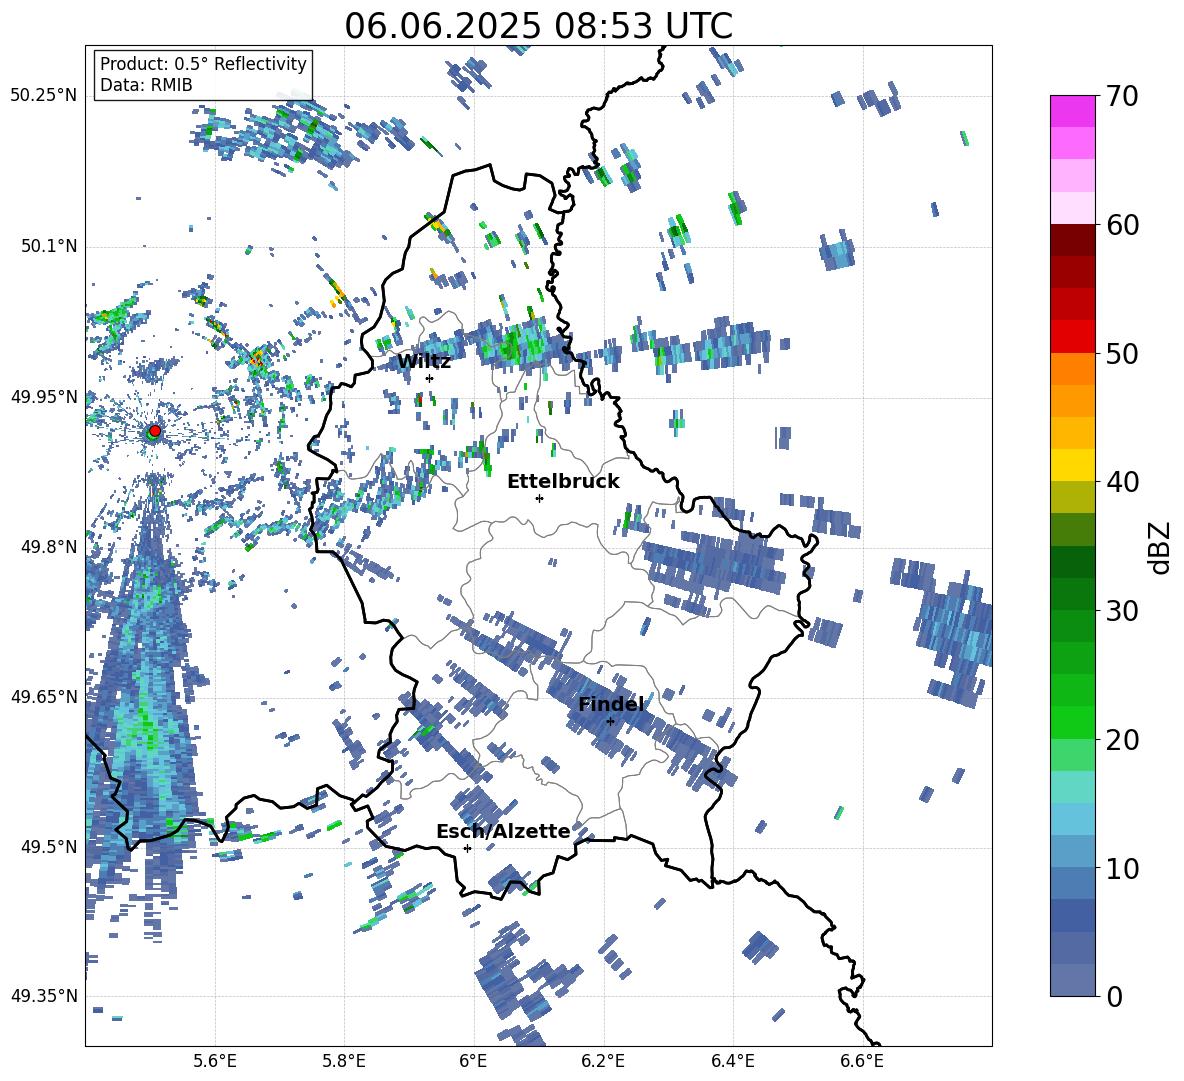Click the 5.8°E longitude label

[344, 1061]
